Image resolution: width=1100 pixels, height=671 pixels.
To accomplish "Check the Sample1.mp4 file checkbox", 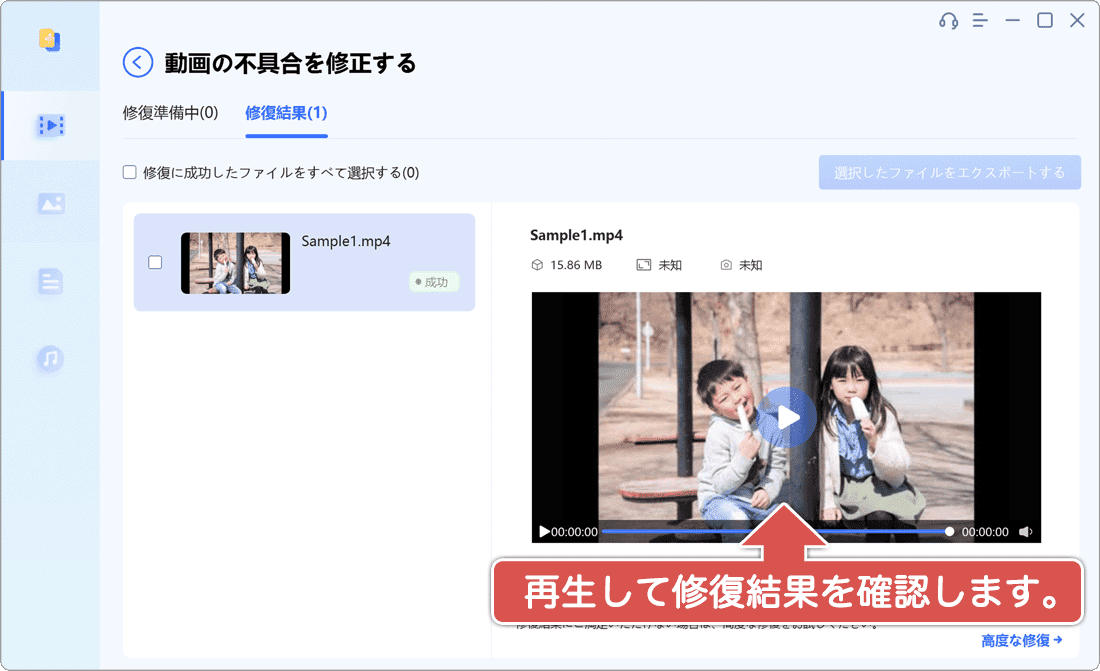I will (x=155, y=262).
